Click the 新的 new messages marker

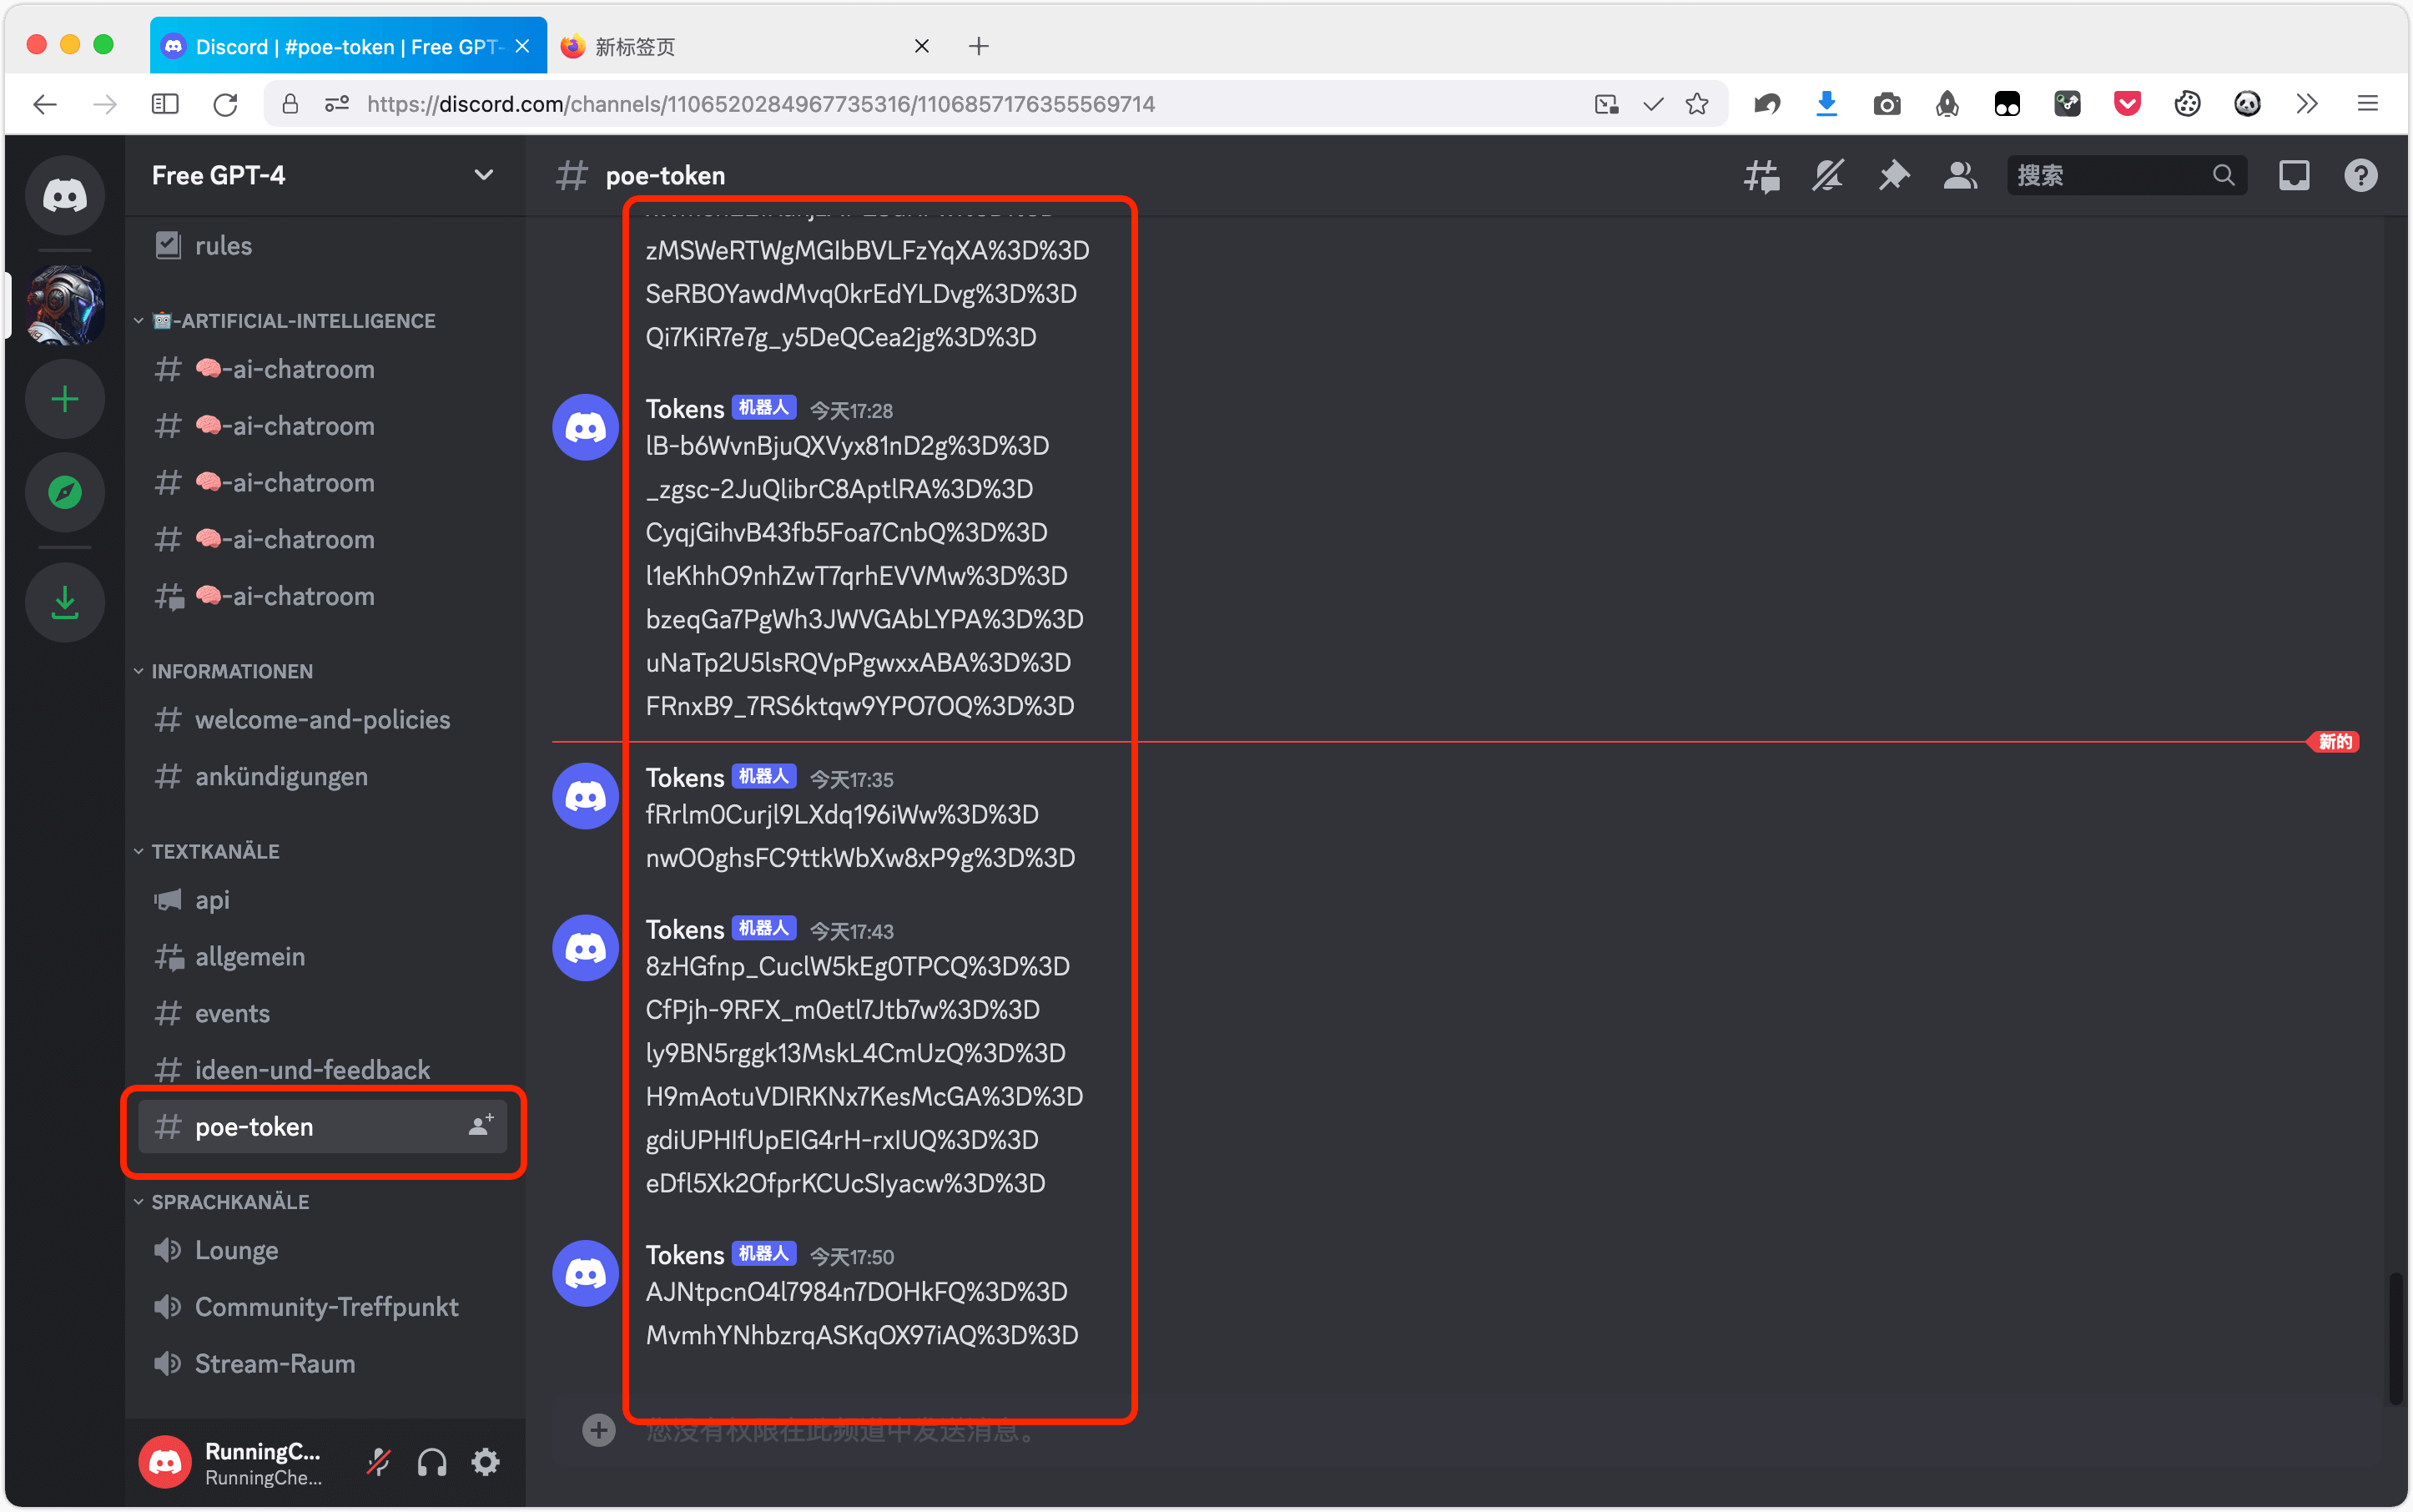click(2334, 742)
